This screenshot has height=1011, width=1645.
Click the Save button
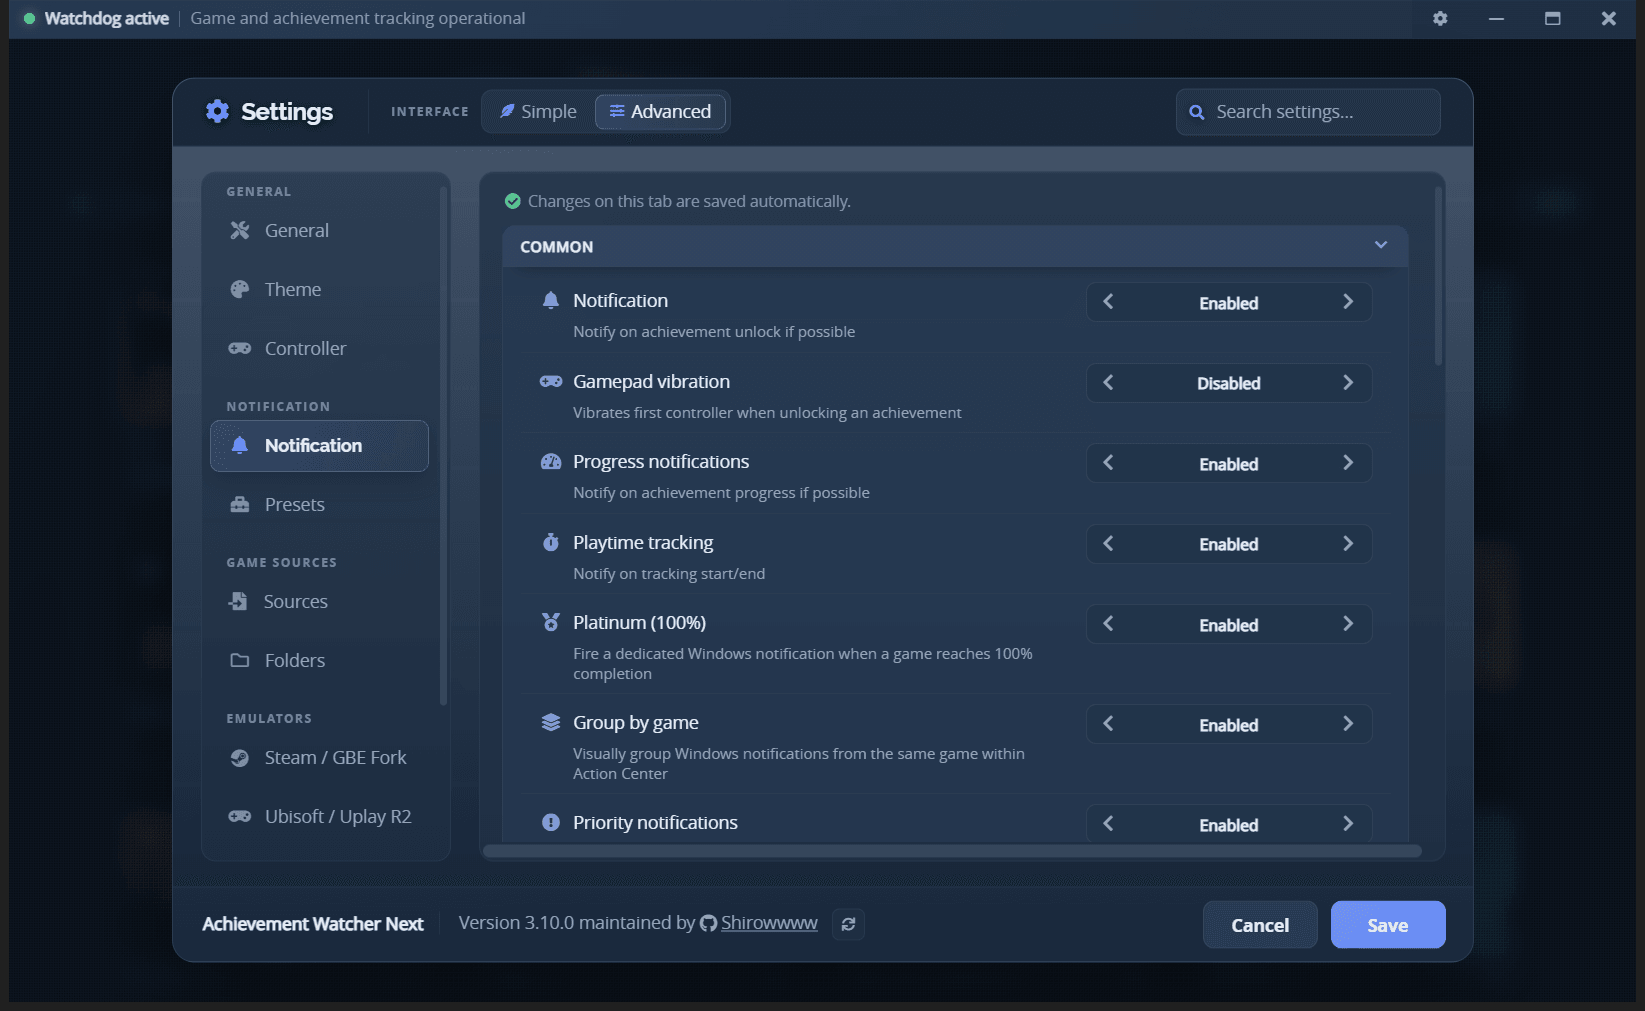point(1388,925)
